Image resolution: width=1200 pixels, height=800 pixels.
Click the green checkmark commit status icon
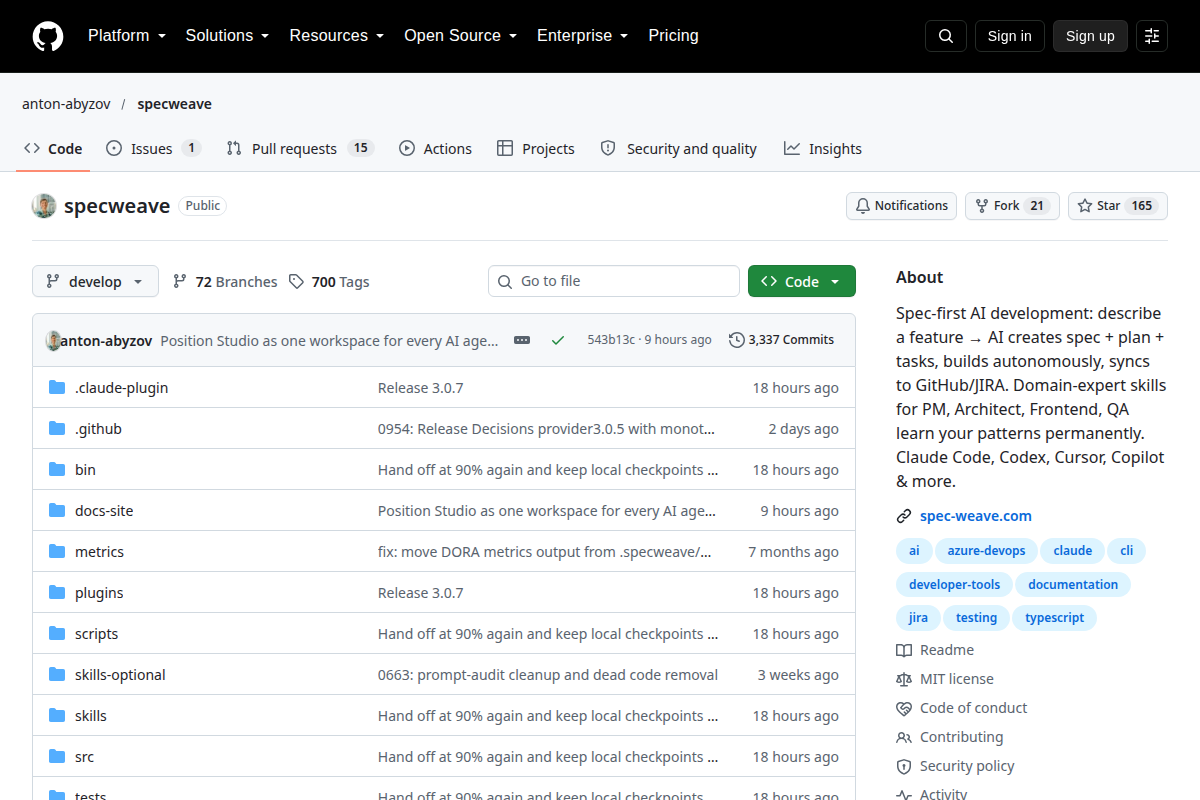coord(558,340)
